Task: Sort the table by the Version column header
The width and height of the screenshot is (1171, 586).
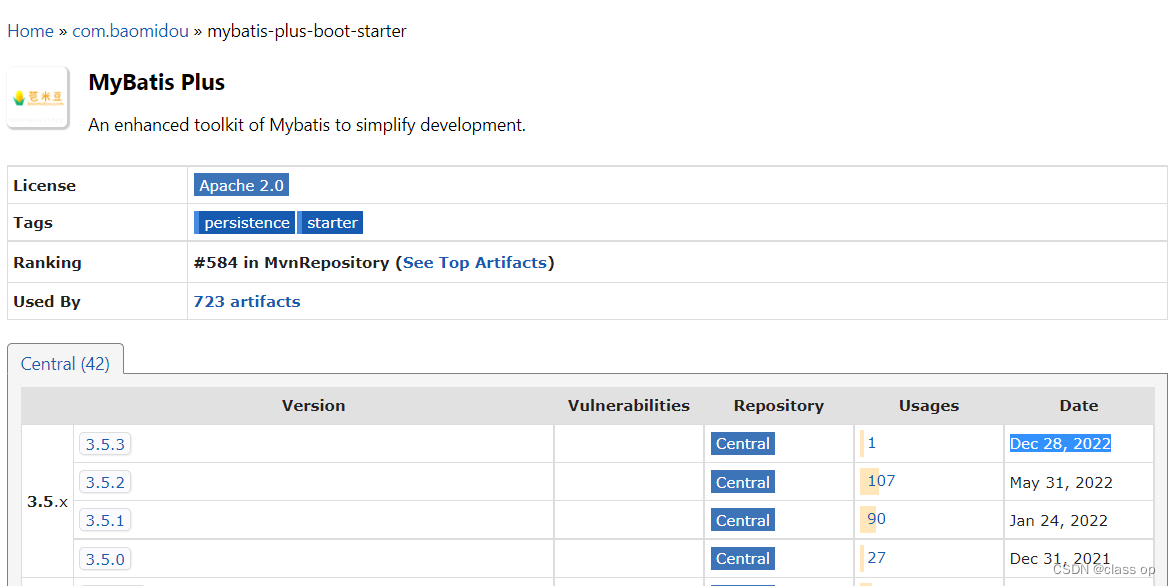Action: [x=313, y=405]
